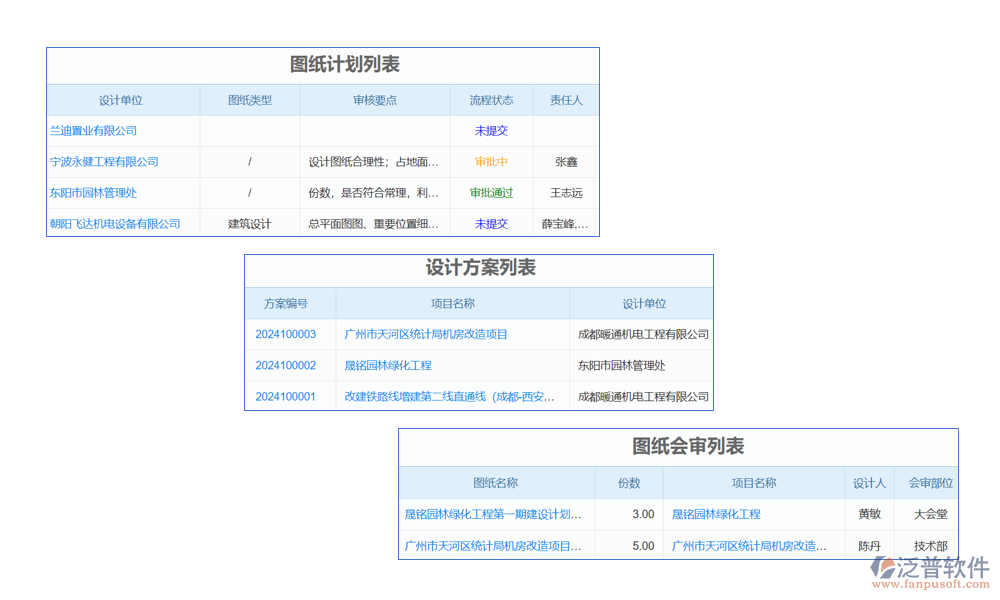Open the 晟铭园林绿化工程第一期建设计划 drawing name link
Image resolution: width=1000 pixels, height=600 pixels.
point(493,515)
